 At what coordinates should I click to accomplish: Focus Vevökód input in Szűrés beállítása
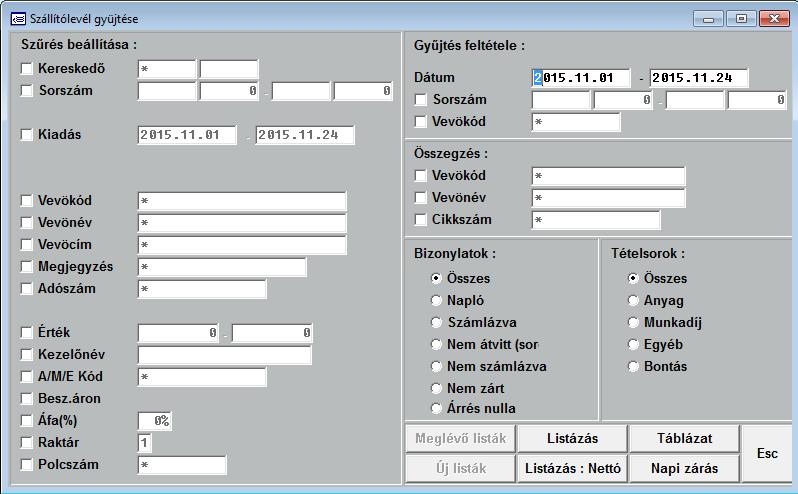click(x=242, y=201)
